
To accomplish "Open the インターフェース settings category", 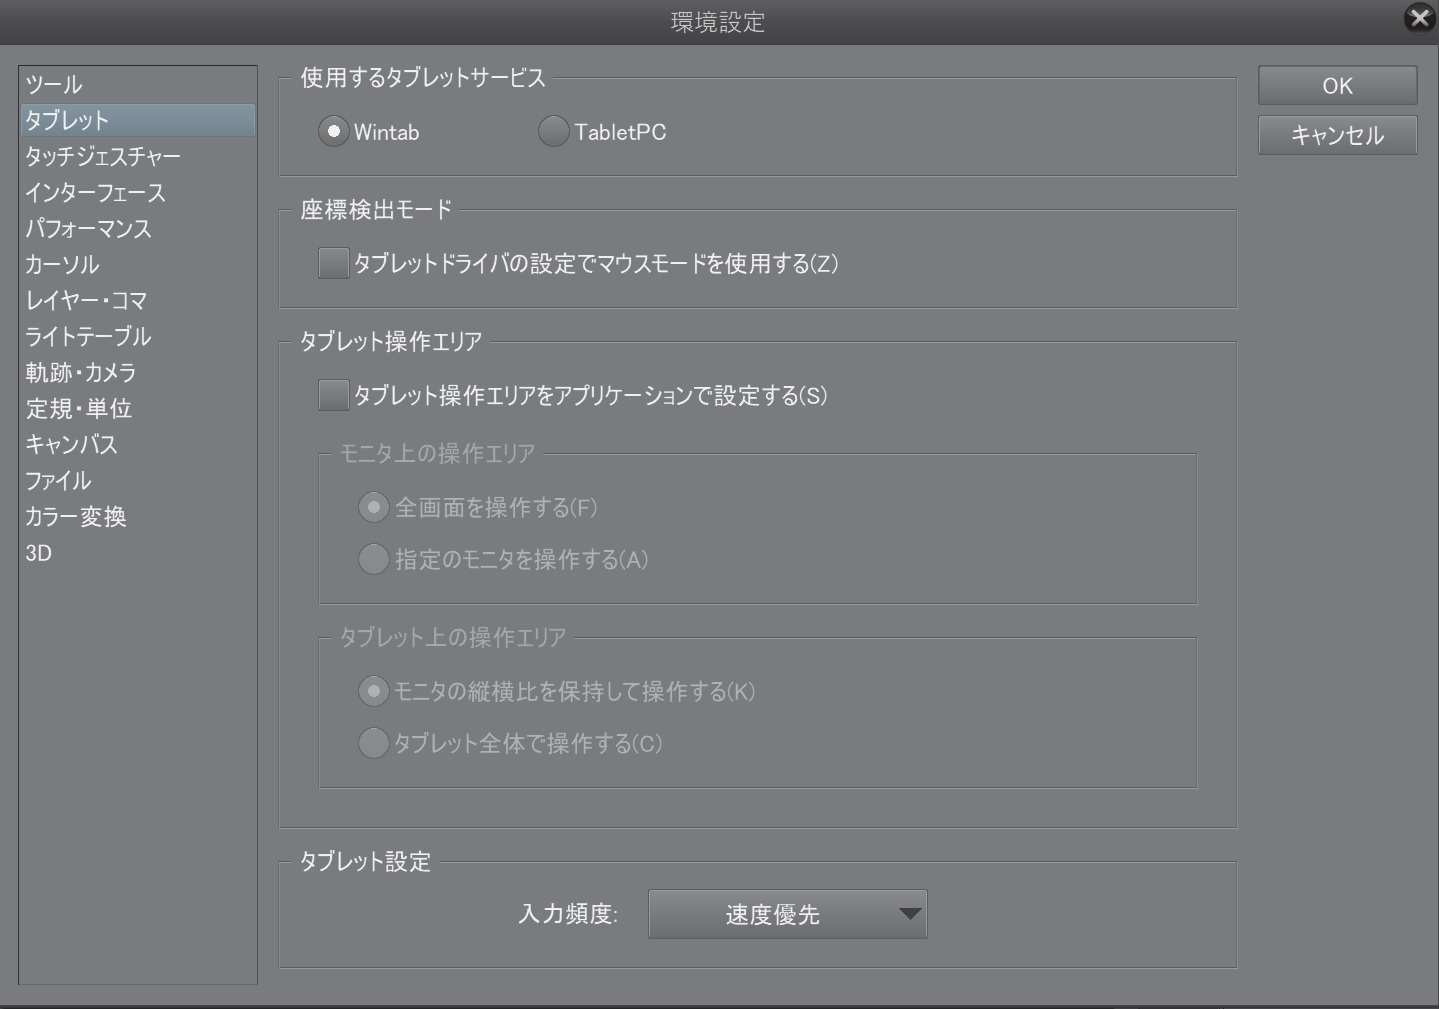I will (138, 192).
